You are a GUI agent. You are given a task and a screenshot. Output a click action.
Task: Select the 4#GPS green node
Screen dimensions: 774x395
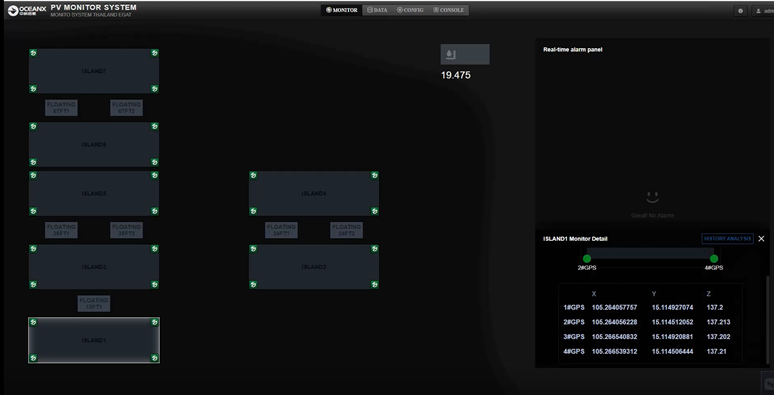714,258
